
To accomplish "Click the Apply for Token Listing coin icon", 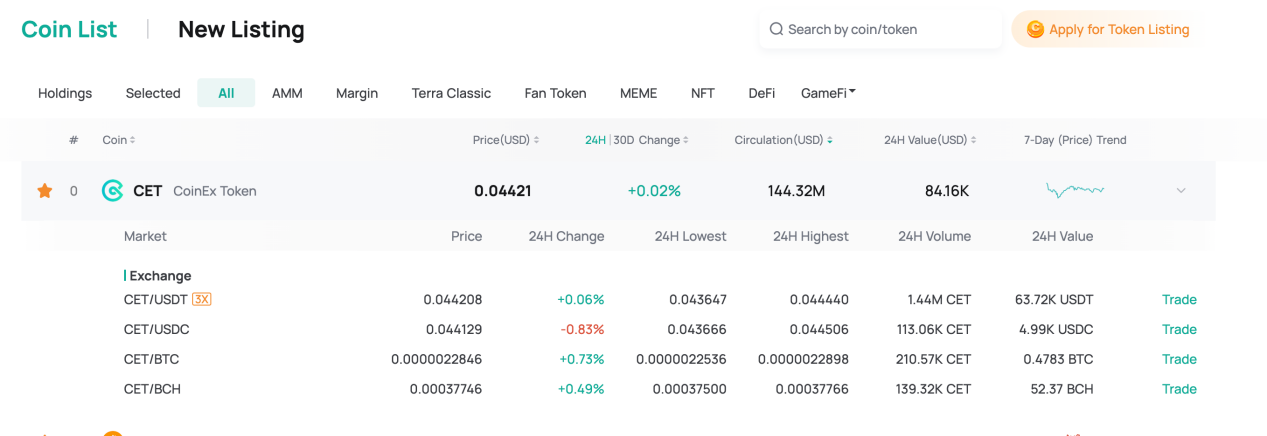I will tap(1035, 29).
